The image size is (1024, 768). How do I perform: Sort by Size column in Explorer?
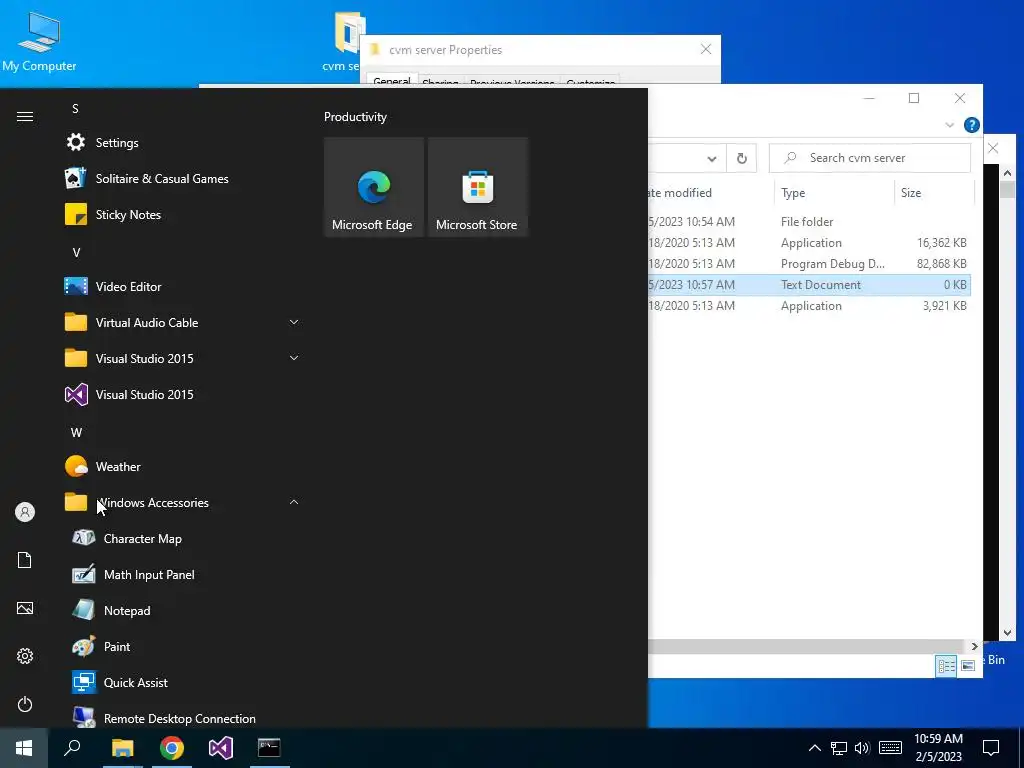934,193
